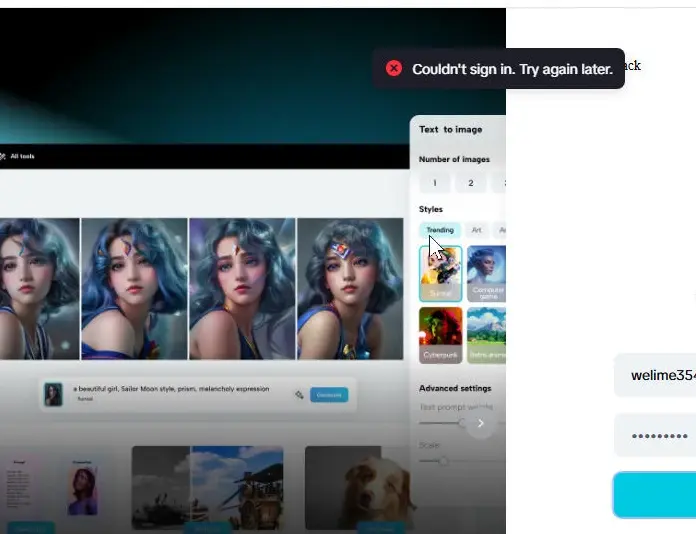
Task: Focus the password field with dots
Action: click(655, 435)
